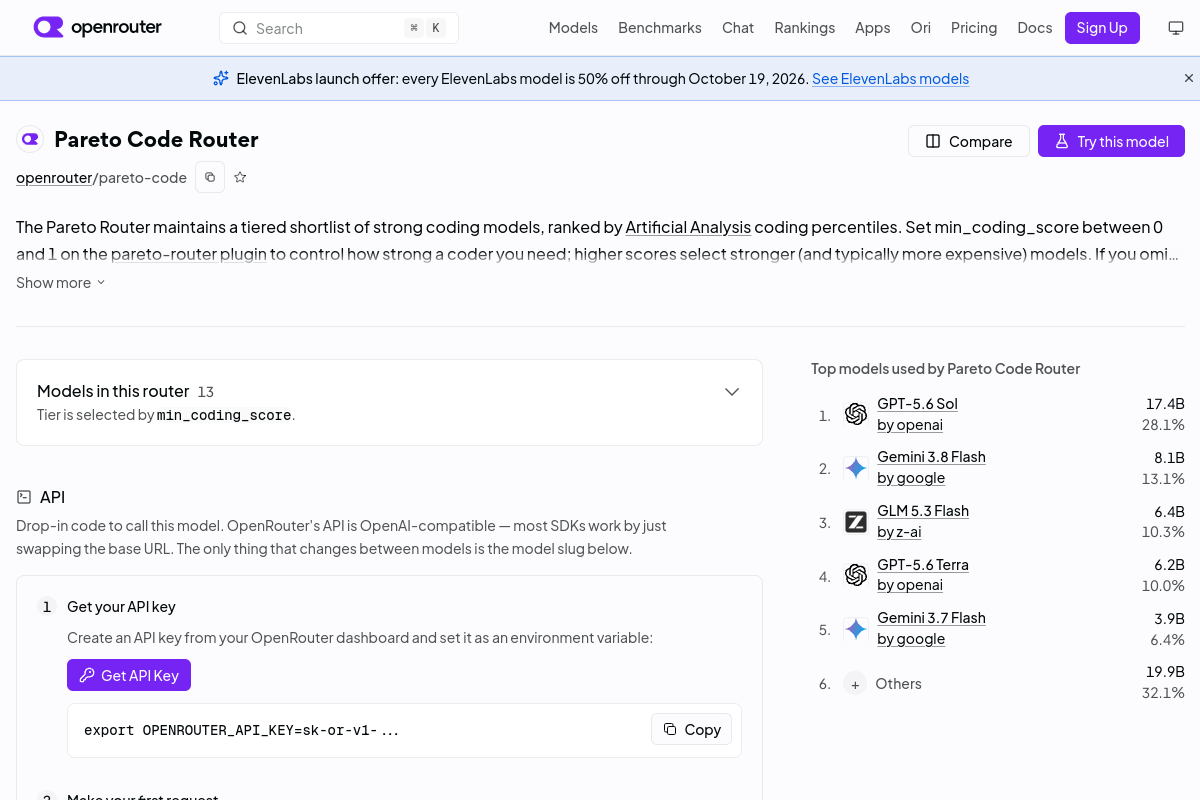The width and height of the screenshot is (1200, 800).
Task: Click Try this model button
Action: click(x=1111, y=141)
